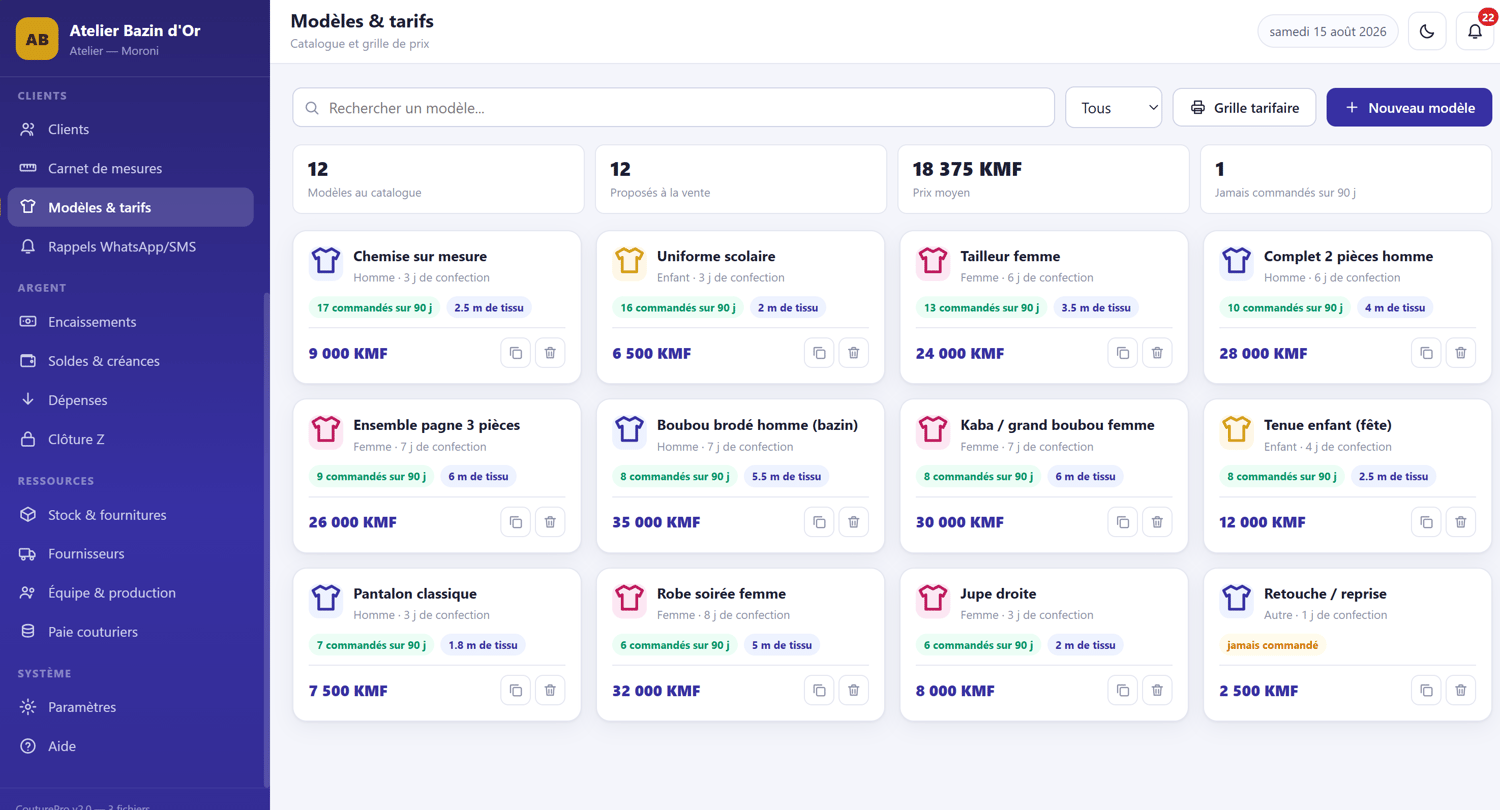Open the Tous category filter dropdown
The image size is (1500, 810).
pyautogui.click(x=1114, y=107)
